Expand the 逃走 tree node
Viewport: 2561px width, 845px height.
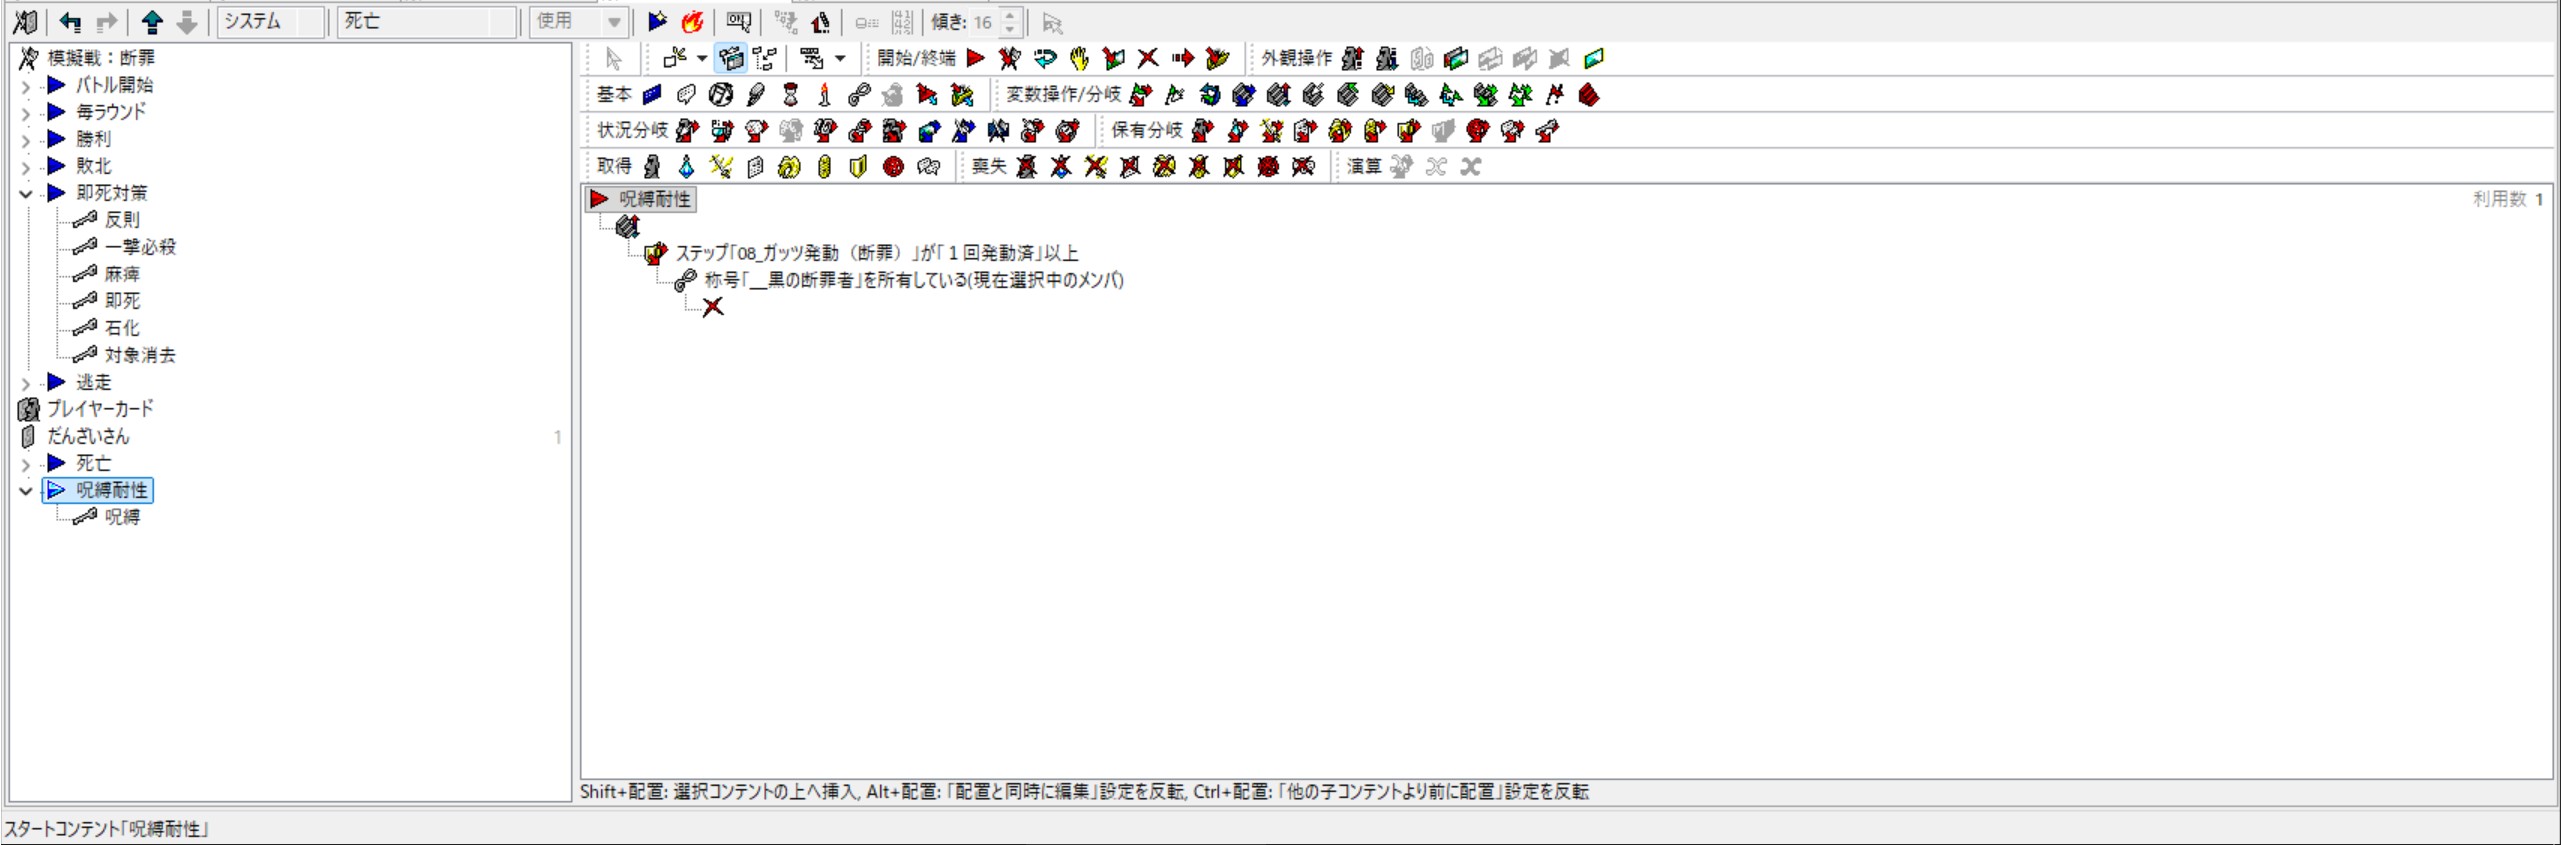coord(26,383)
